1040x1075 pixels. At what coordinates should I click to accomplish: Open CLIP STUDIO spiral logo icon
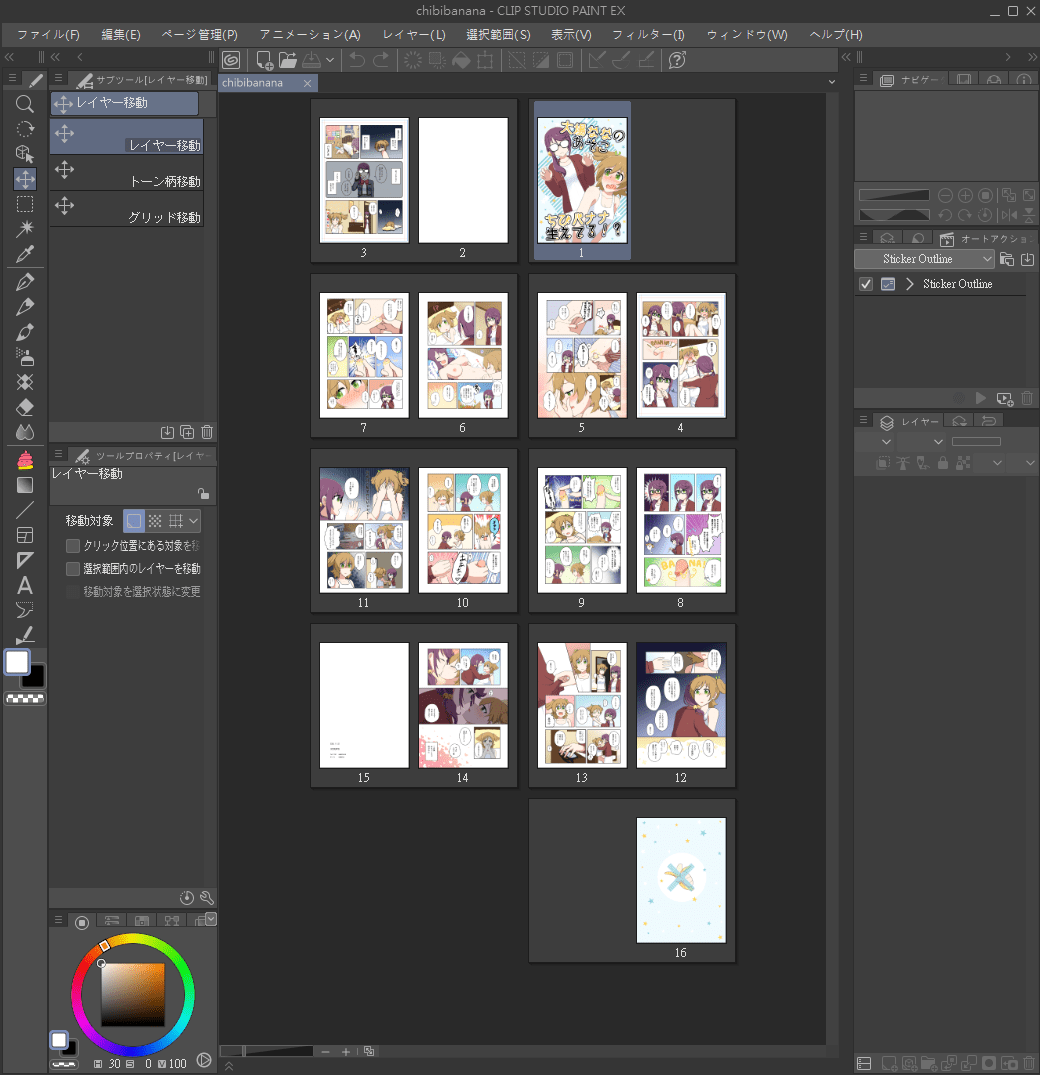[232, 60]
